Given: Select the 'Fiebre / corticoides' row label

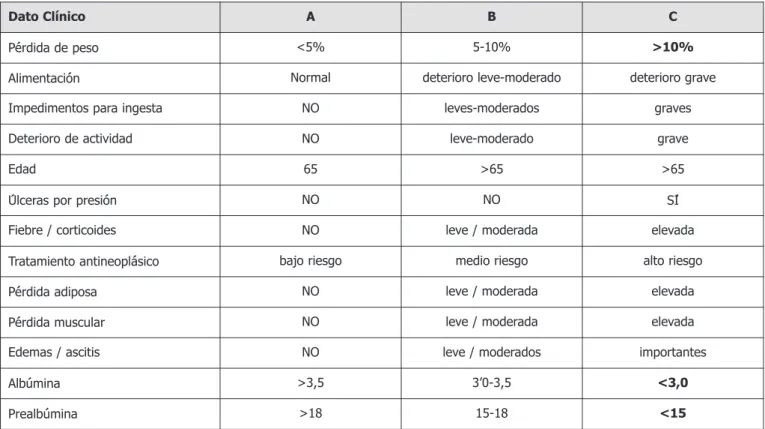Looking at the screenshot, I should (x=62, y=230).
